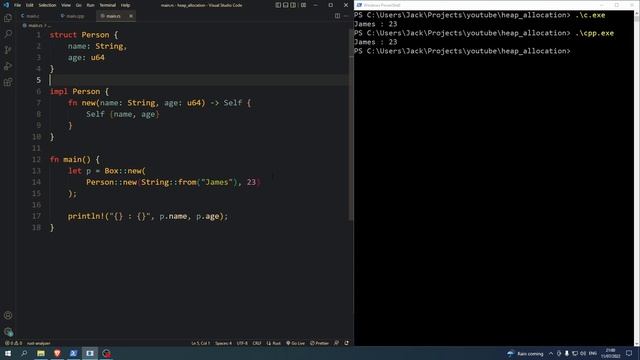Toggle bottom panel layout icon
This screenshot has height=360, width=640.
pyautogui.click(x=286, y=5)
